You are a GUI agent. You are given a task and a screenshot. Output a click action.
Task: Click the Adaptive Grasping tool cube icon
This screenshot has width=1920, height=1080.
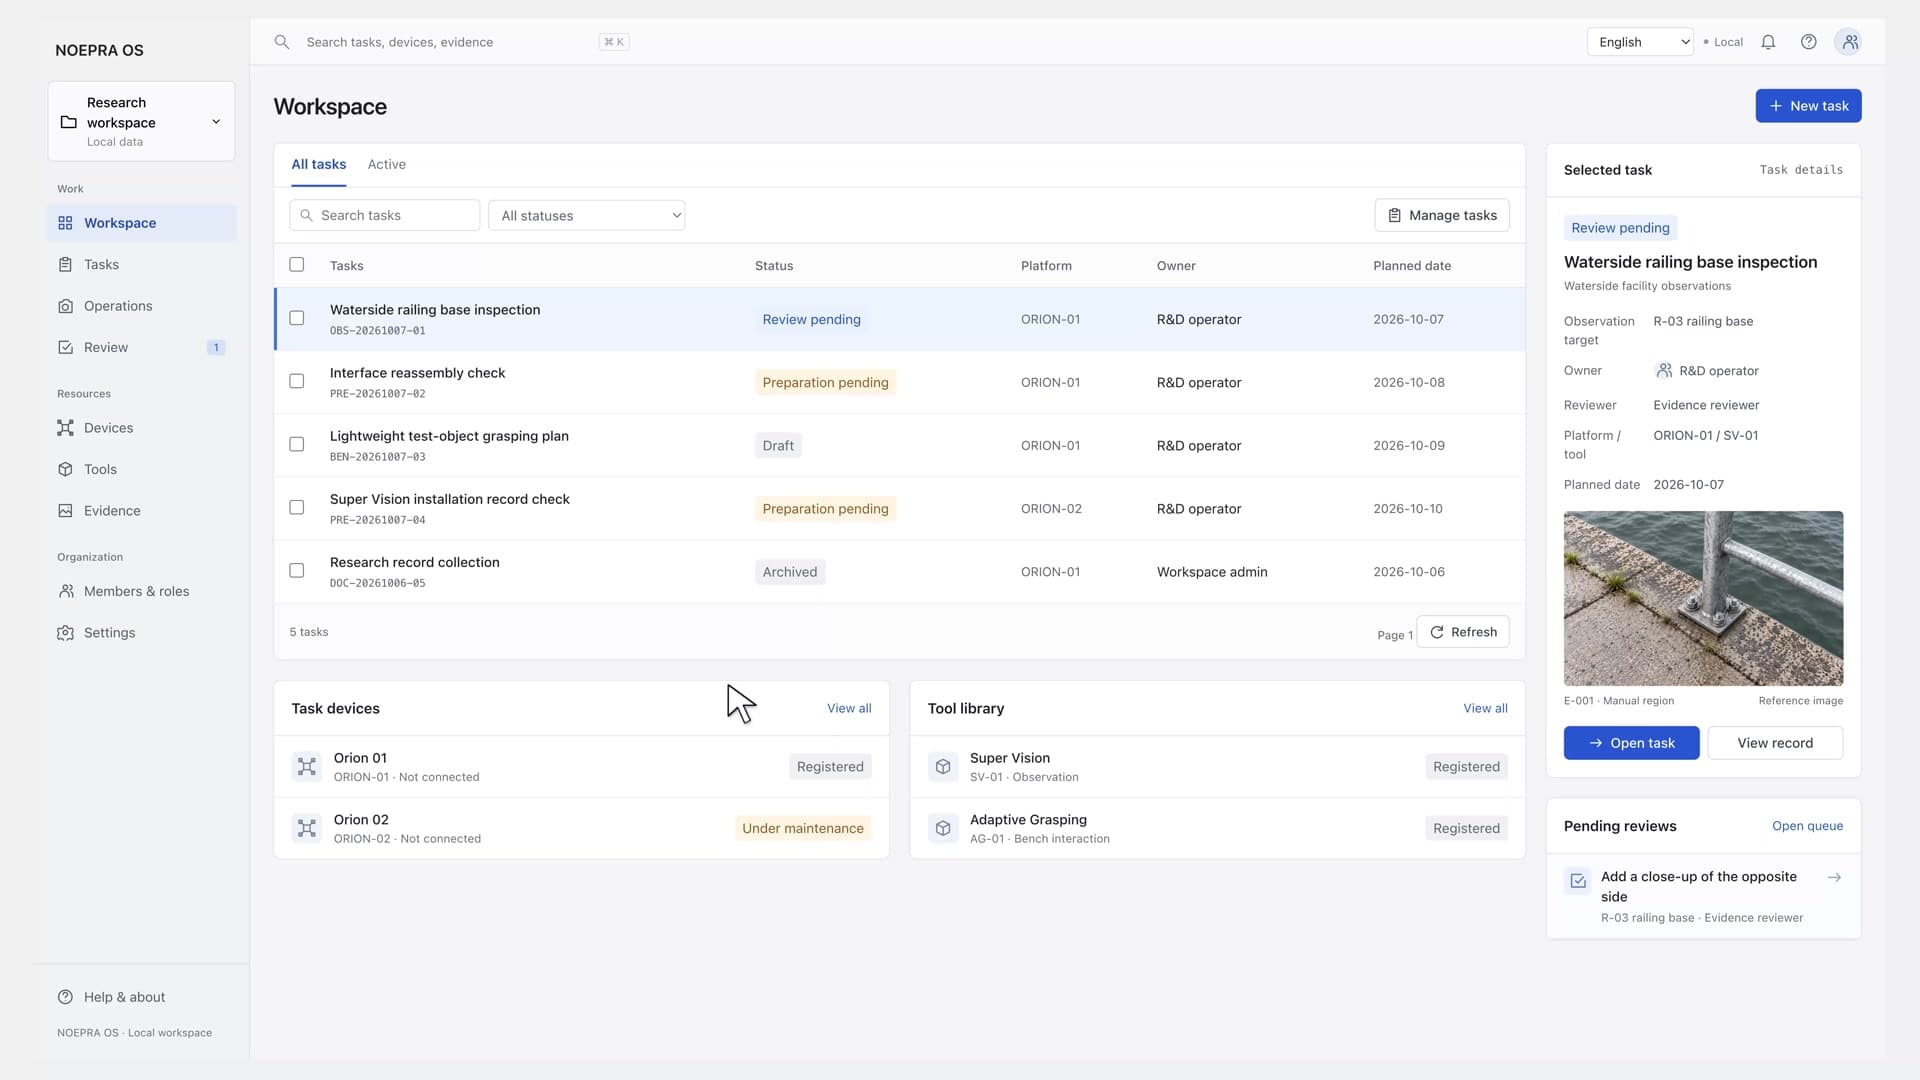coord(943,828)
